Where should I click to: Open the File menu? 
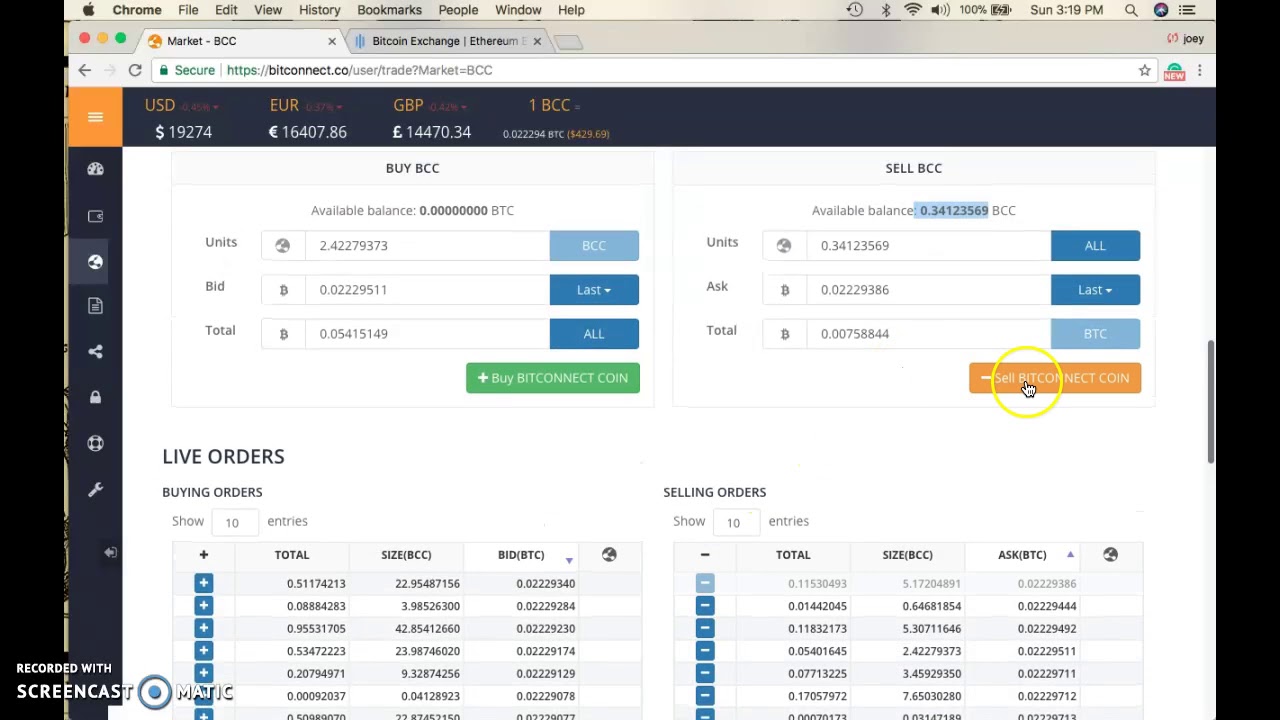(x=188, y=10)
